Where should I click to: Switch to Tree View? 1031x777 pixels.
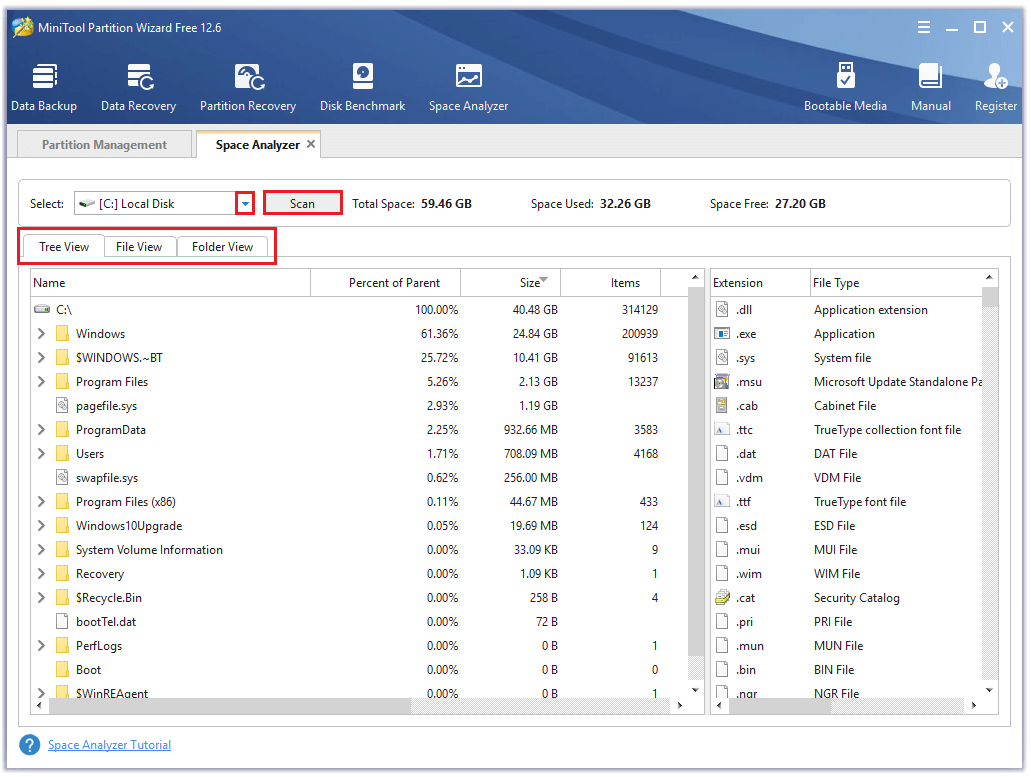tap(64, 247)
